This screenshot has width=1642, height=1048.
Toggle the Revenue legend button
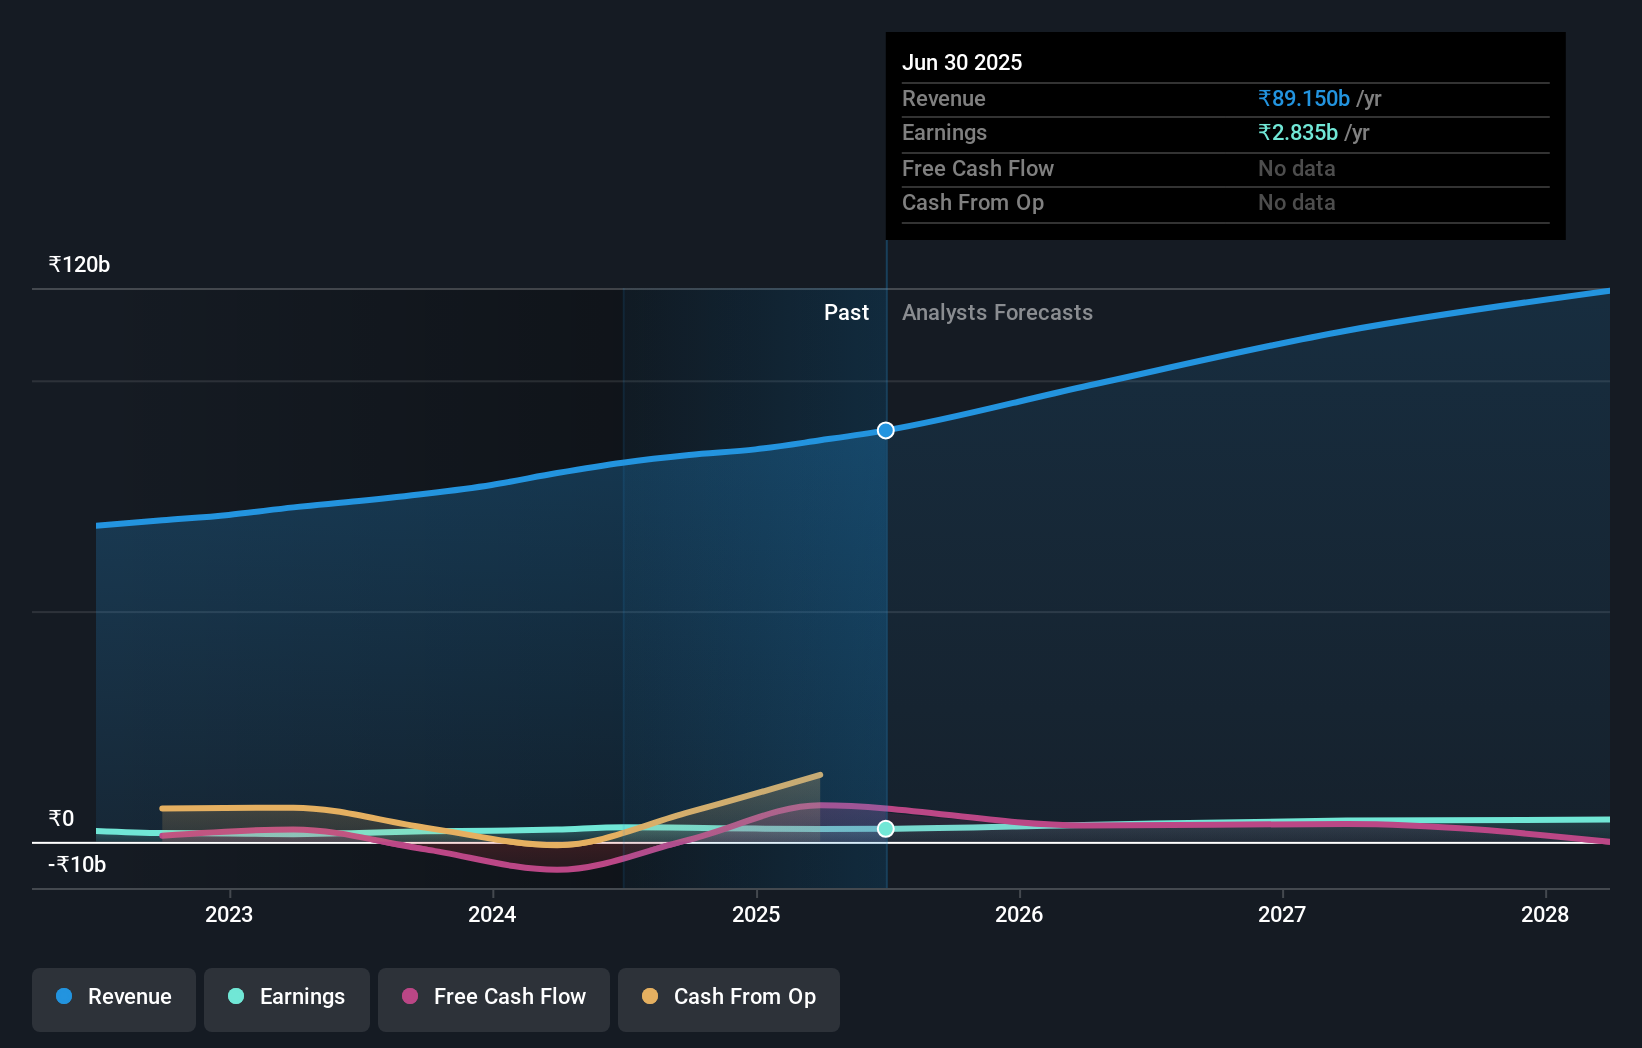click(114, 999)
